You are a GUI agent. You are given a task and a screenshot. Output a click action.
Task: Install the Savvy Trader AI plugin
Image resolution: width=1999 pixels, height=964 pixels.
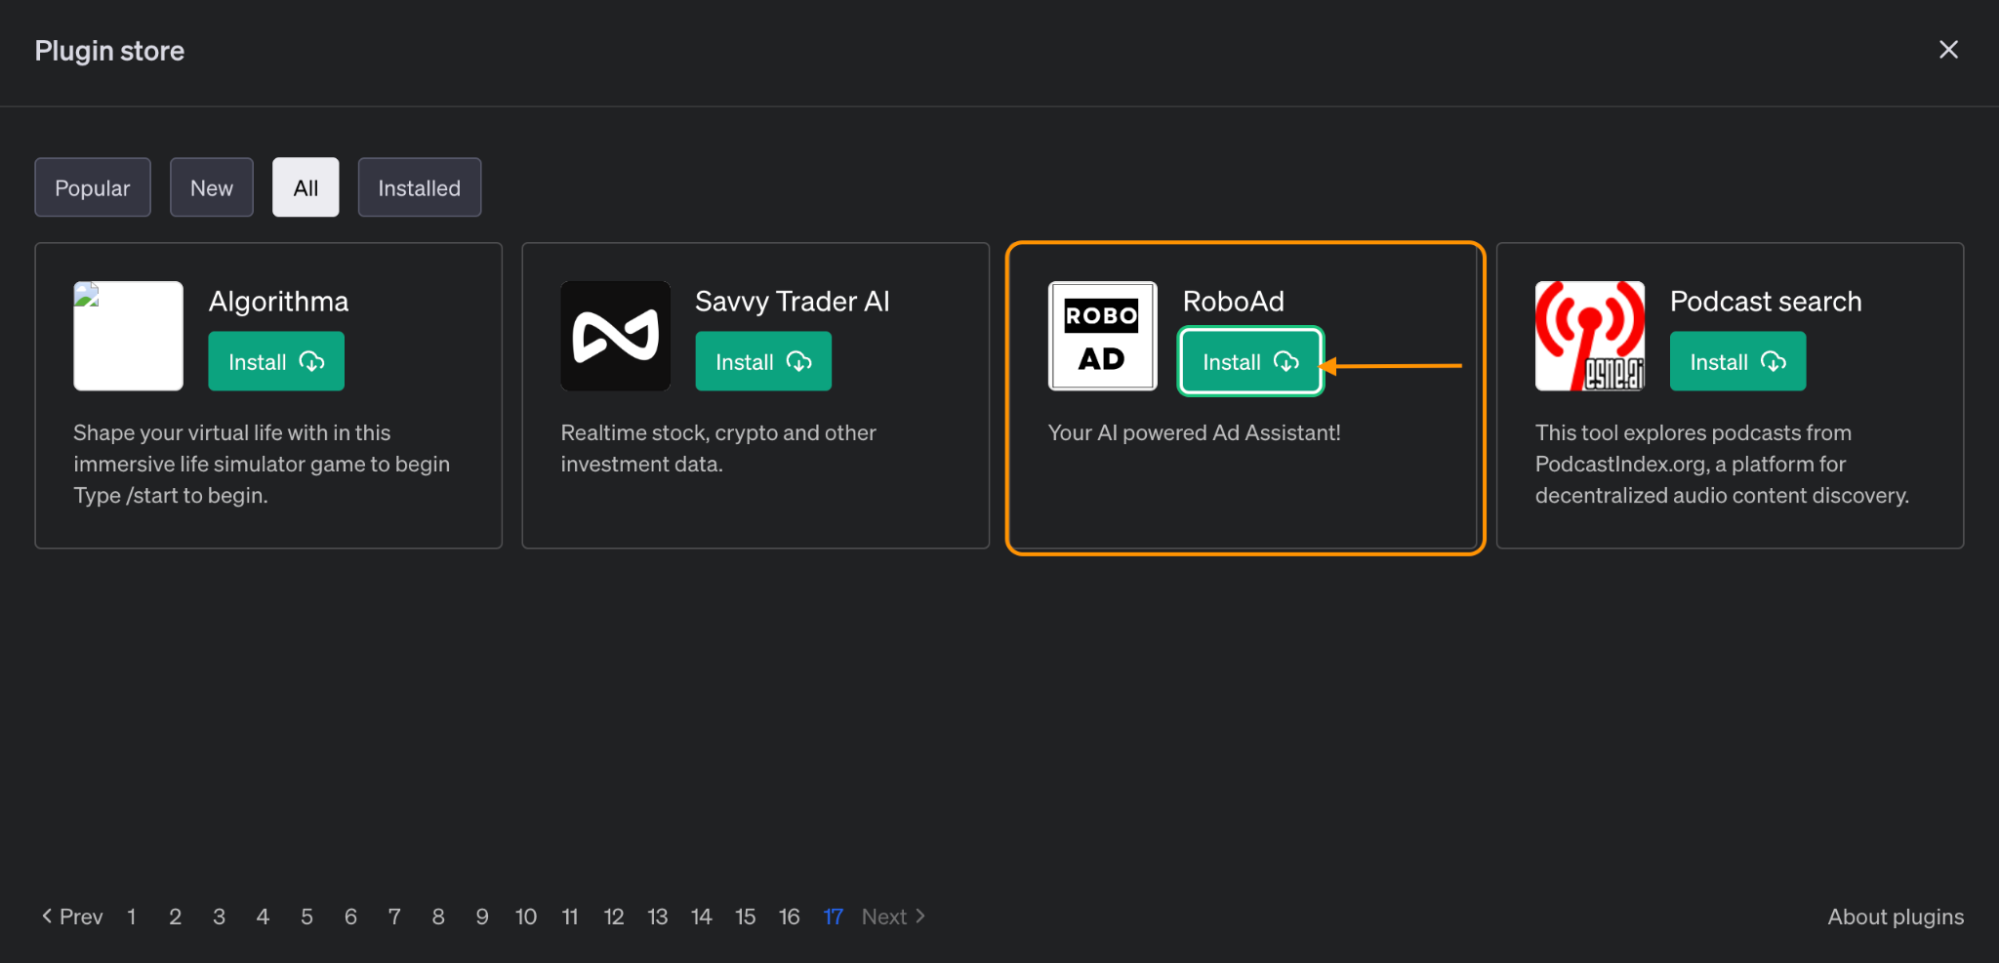(763, 362)
